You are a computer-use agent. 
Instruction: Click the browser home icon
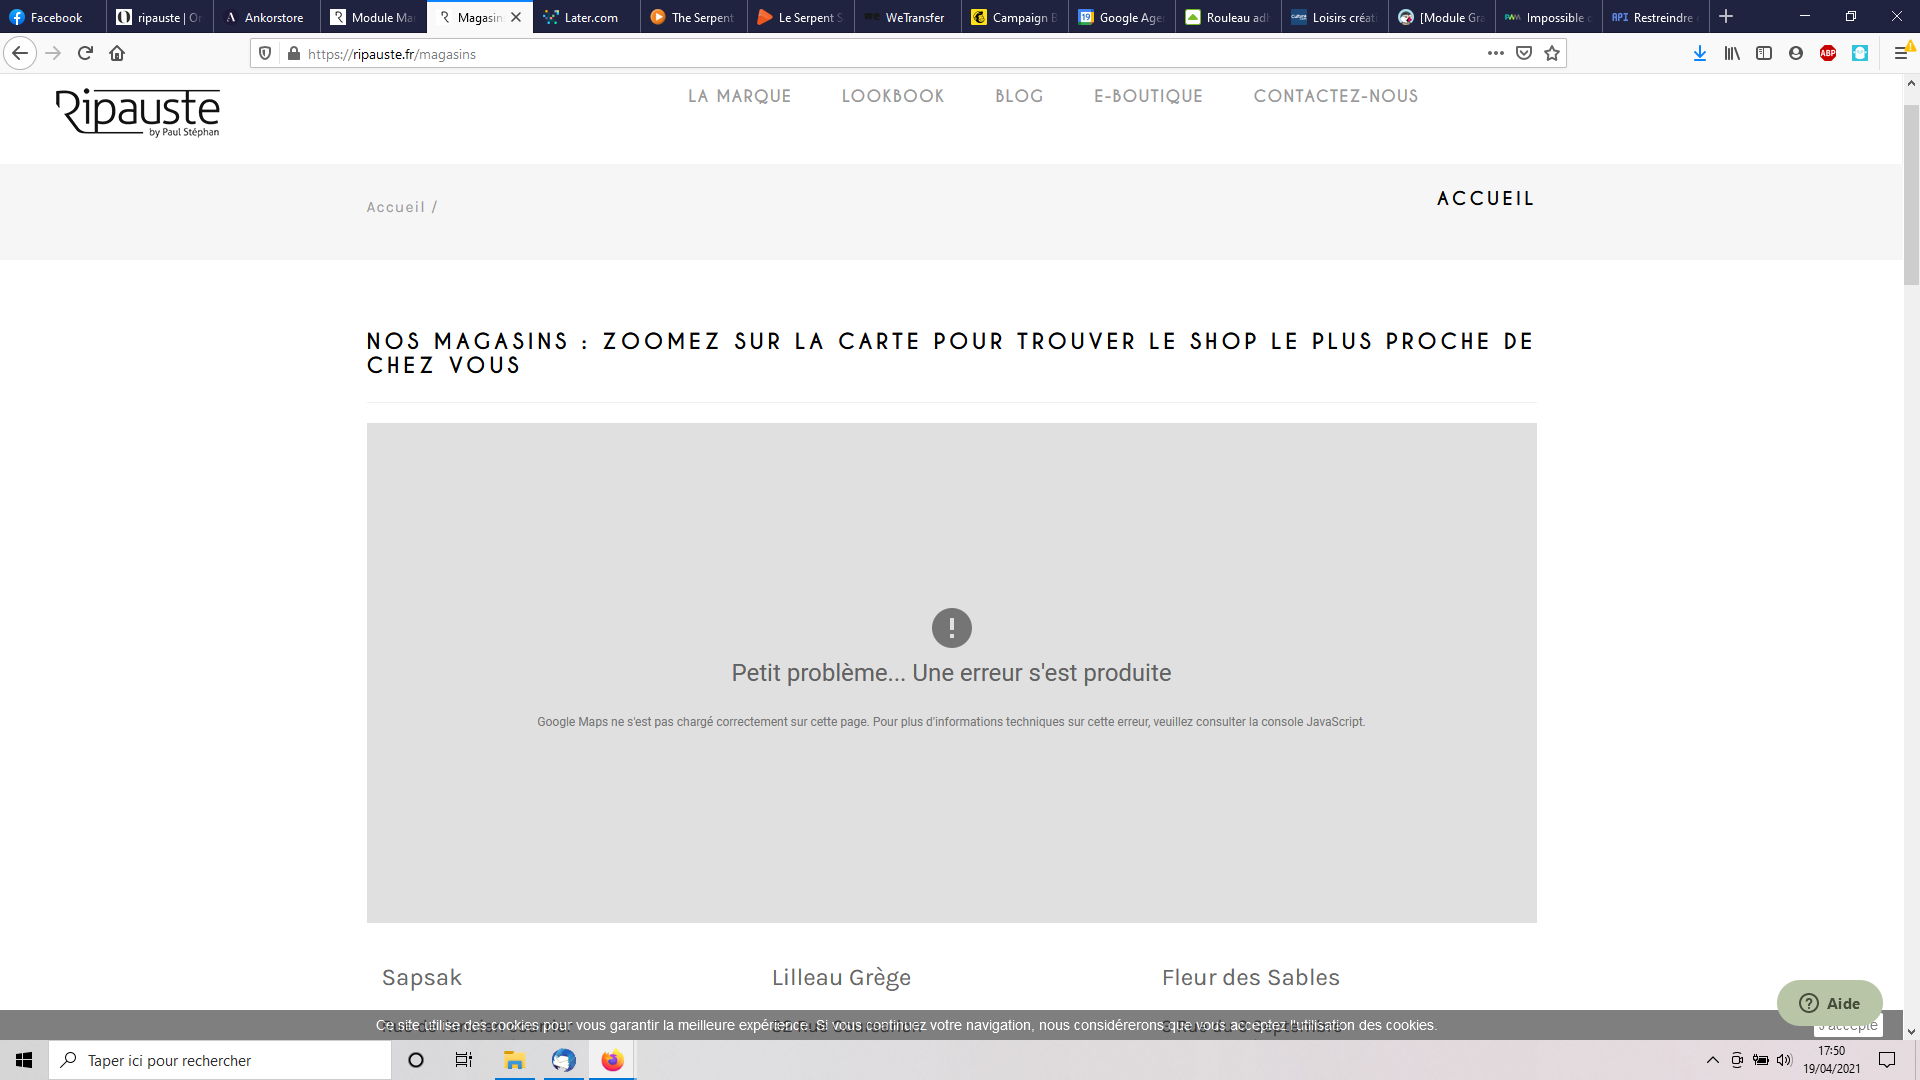tap(117, 54)
